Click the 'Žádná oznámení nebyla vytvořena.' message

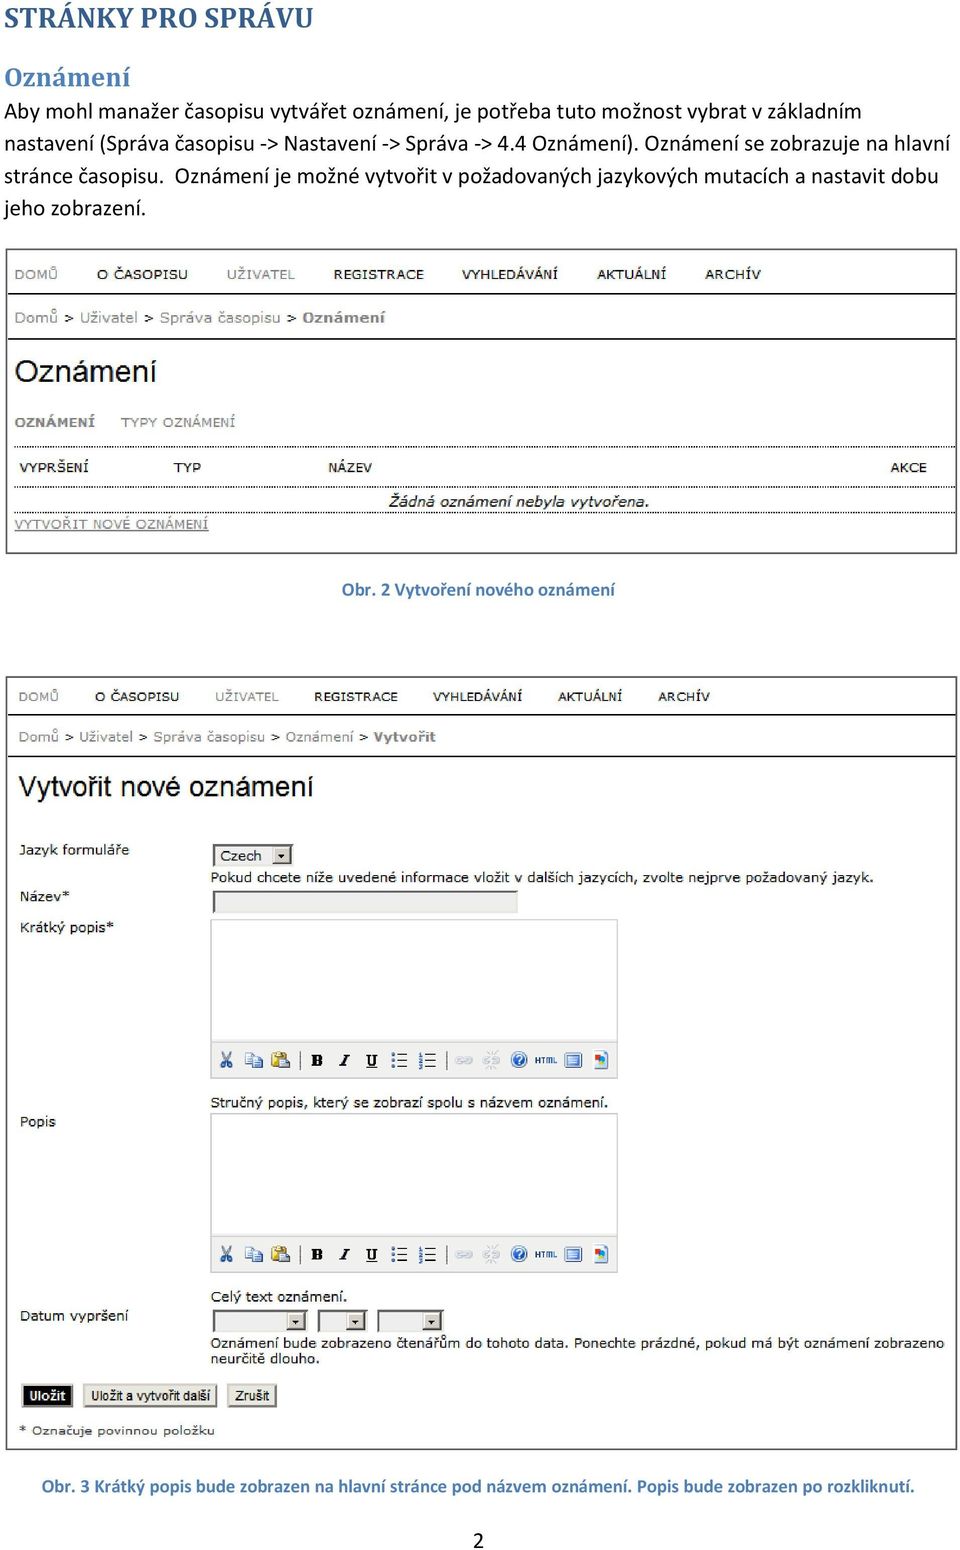[x=519, y=501]
